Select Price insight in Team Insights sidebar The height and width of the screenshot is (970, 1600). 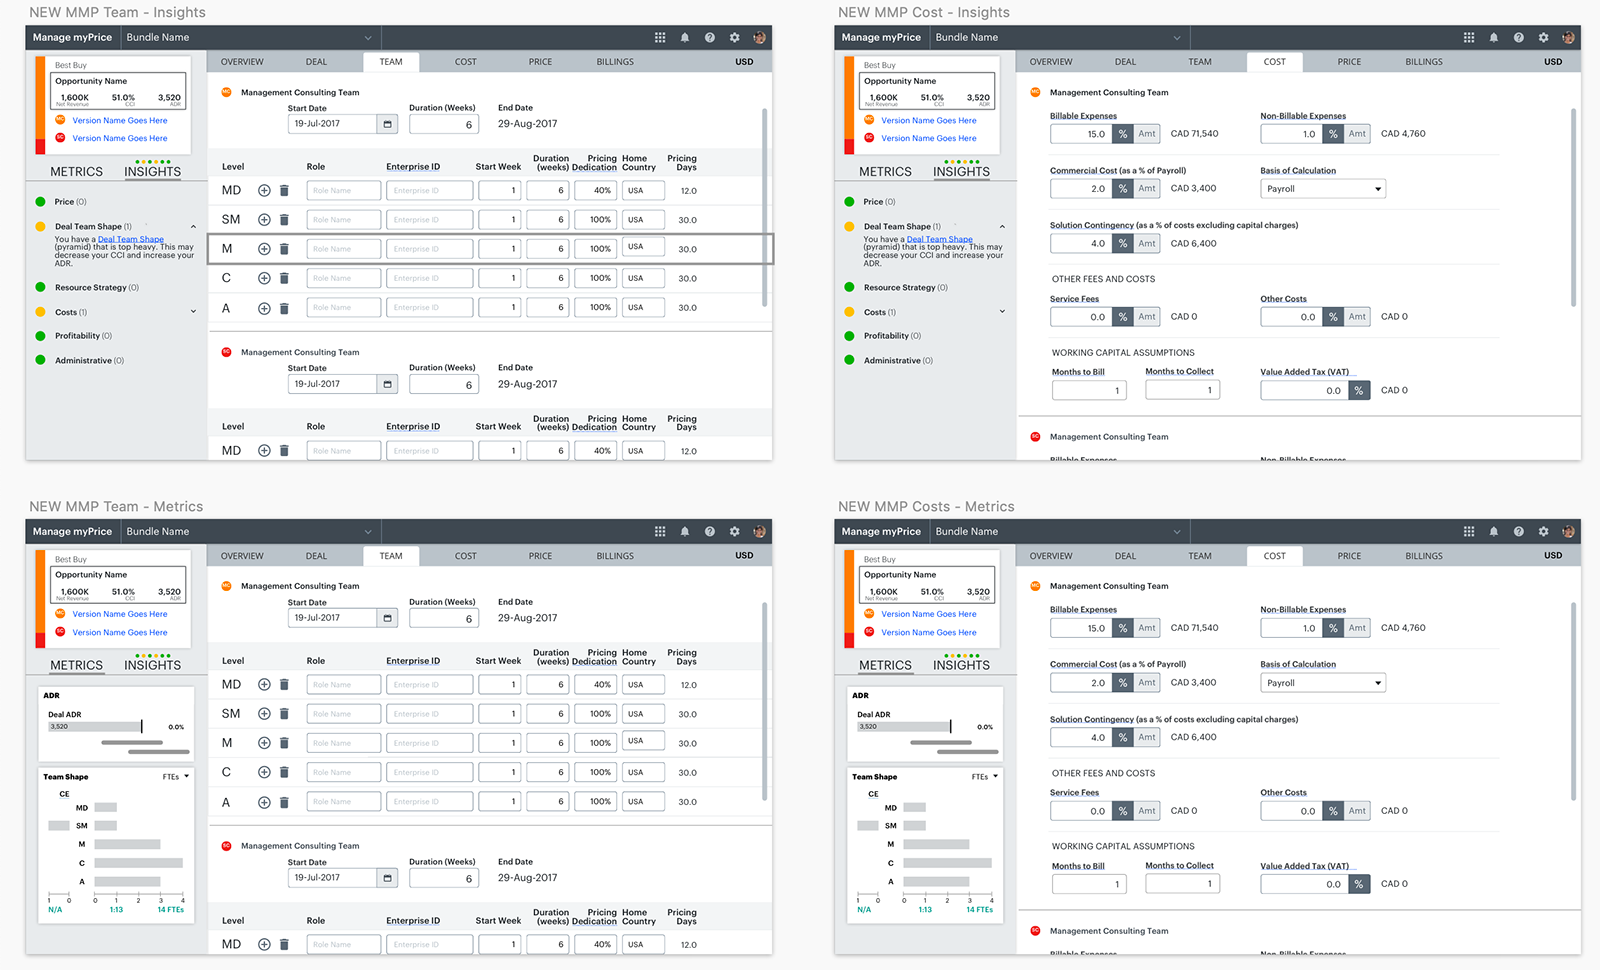click(70, 202)
